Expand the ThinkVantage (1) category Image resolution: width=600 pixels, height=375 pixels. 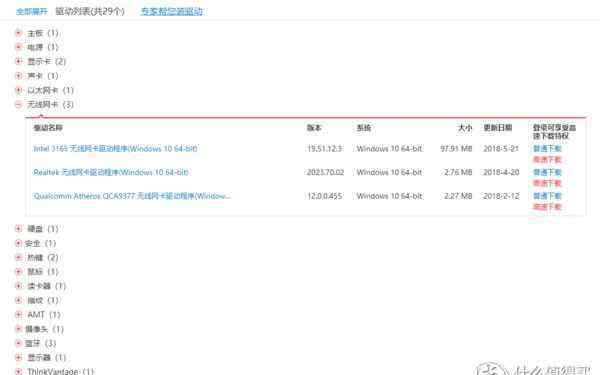[x=18, y=371]
